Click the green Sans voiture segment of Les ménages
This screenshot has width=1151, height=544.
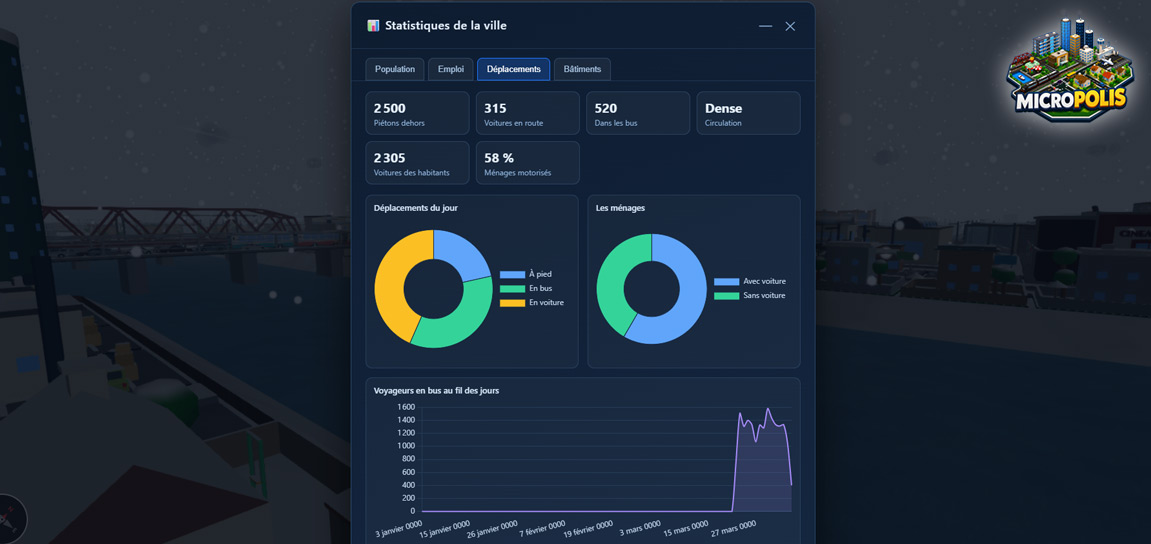613,275
